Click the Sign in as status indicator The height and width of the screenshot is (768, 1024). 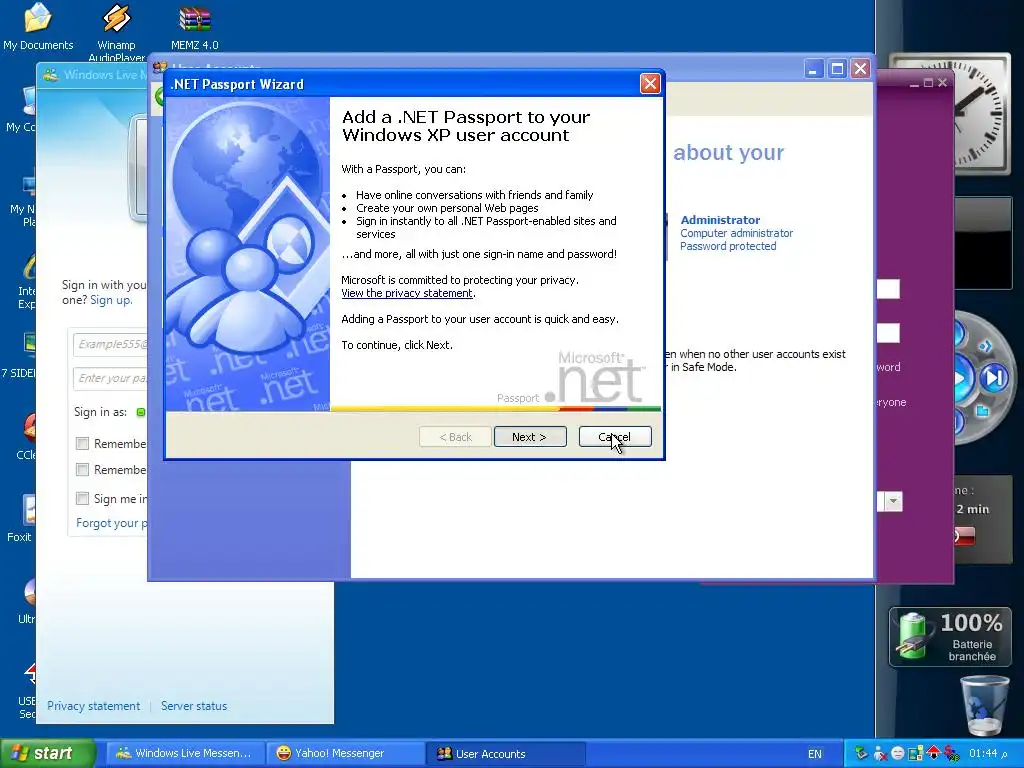coord(140,412)
